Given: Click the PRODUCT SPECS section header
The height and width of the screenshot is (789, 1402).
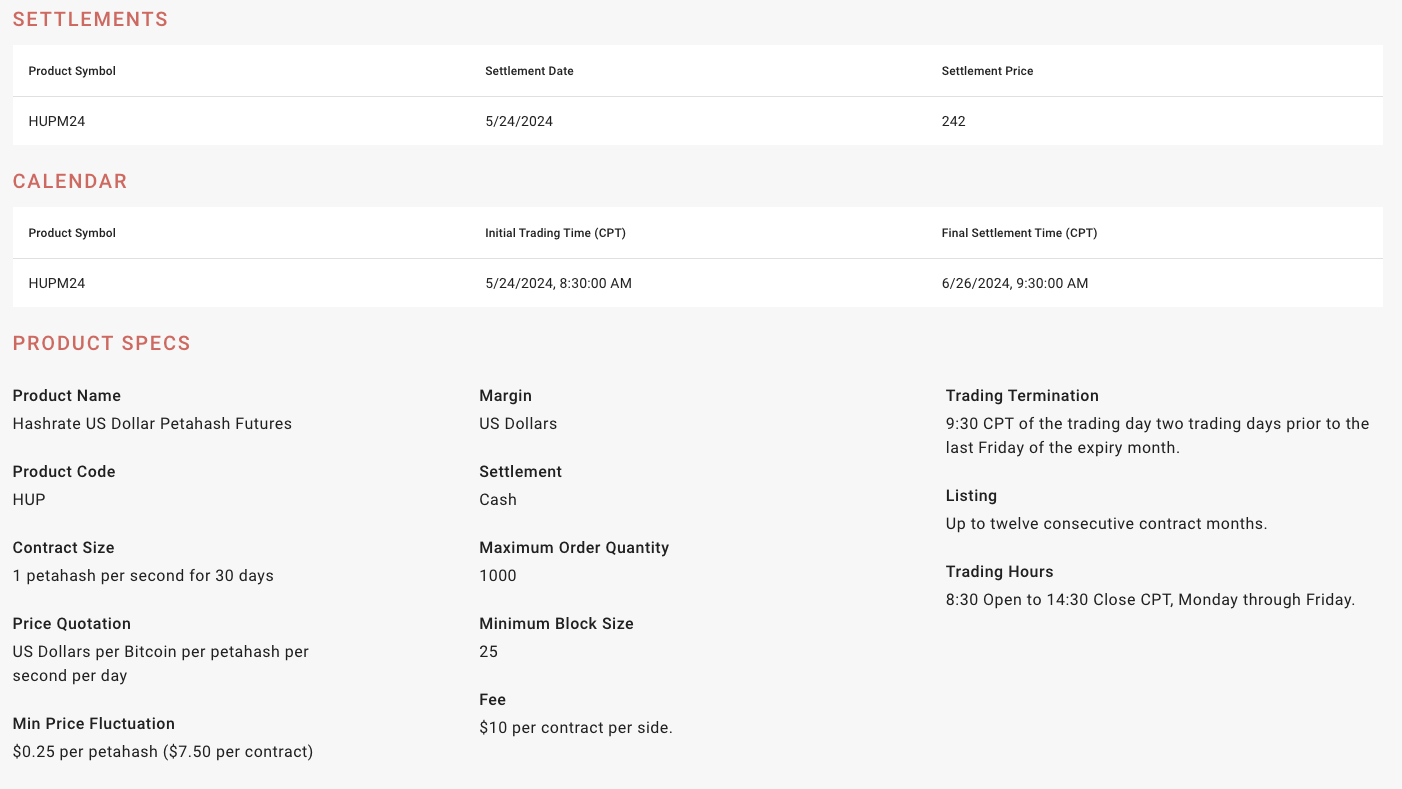Looking at the screenshot, I should (102, 343).
